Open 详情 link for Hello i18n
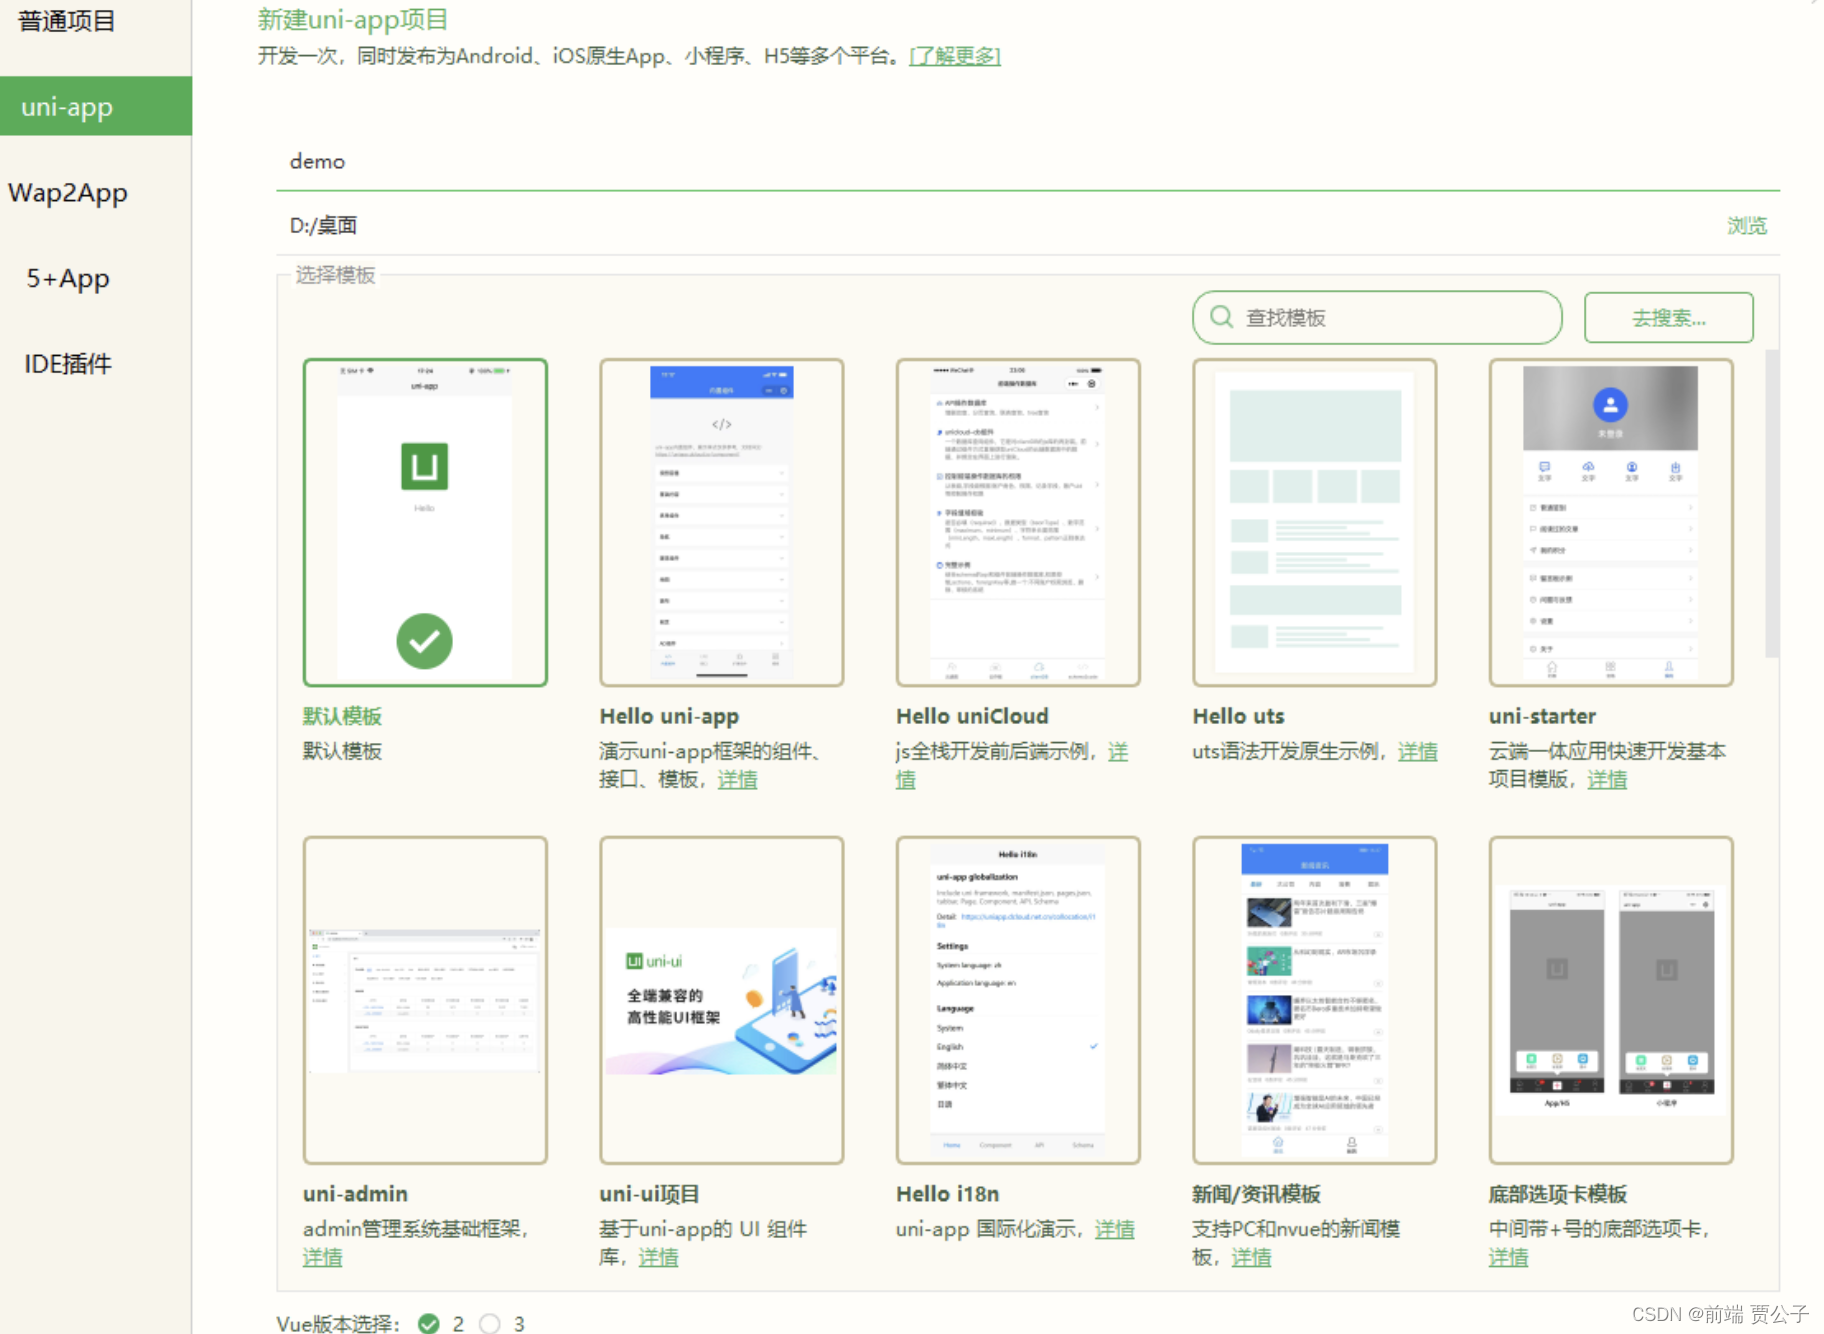 click(x=1114, y=1229)
